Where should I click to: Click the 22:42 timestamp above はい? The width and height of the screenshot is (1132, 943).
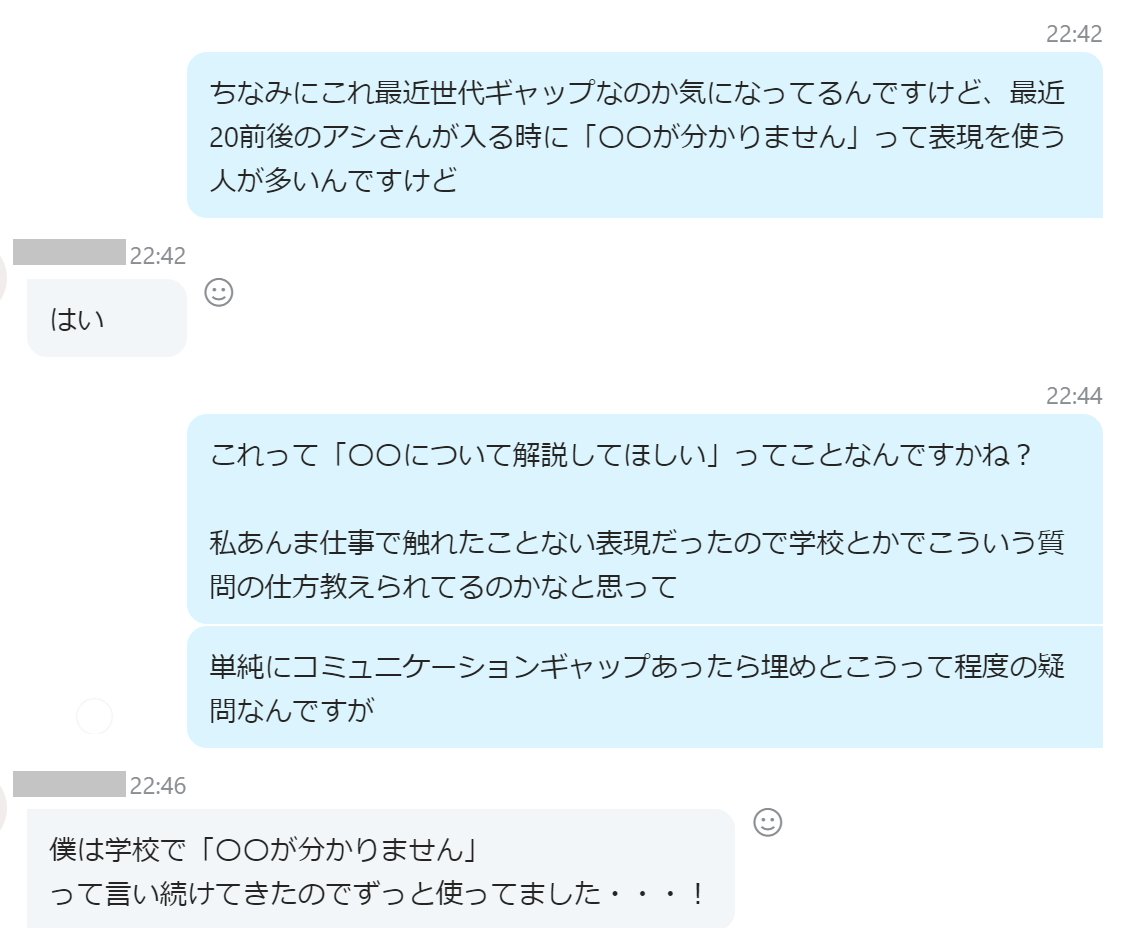coord(157,255)
